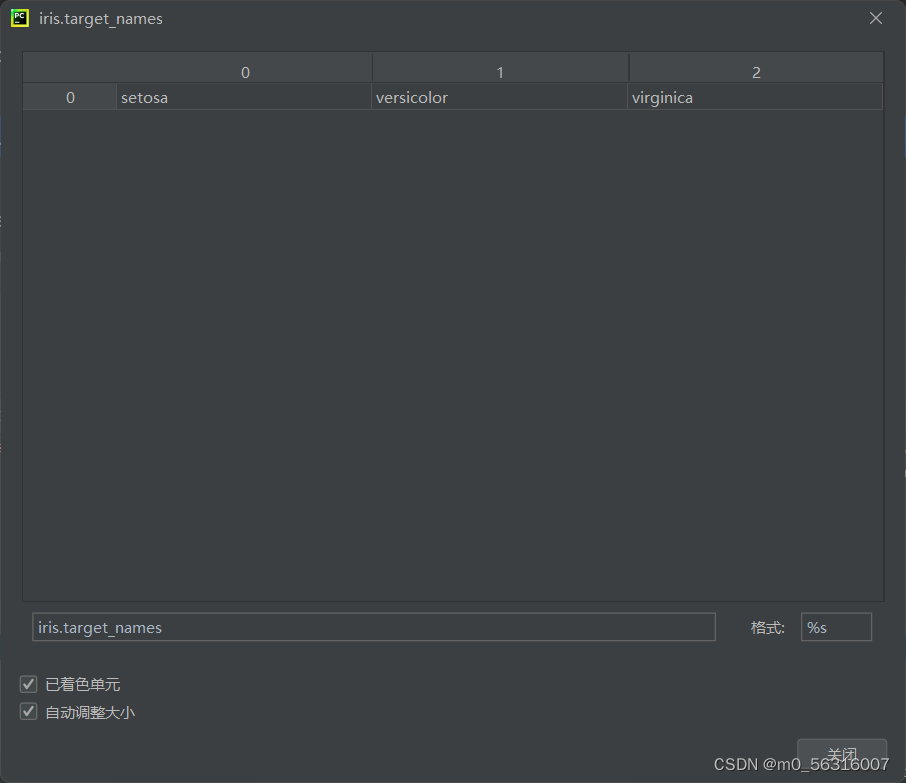Click the 格式 label next to format field
This screenshot has width=906, height=783.
[768, 627]
